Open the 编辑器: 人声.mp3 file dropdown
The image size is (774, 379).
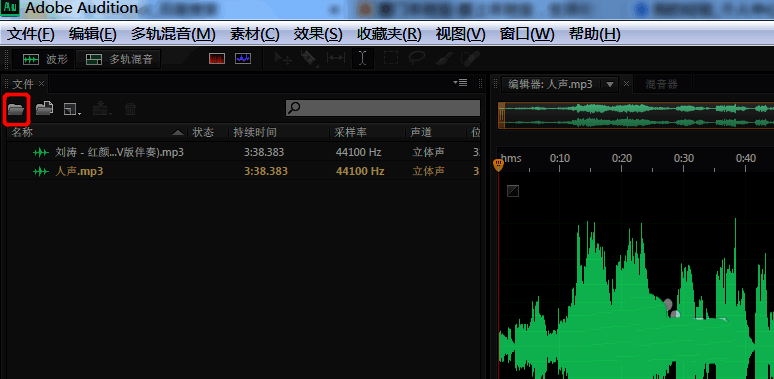point(611,84)
